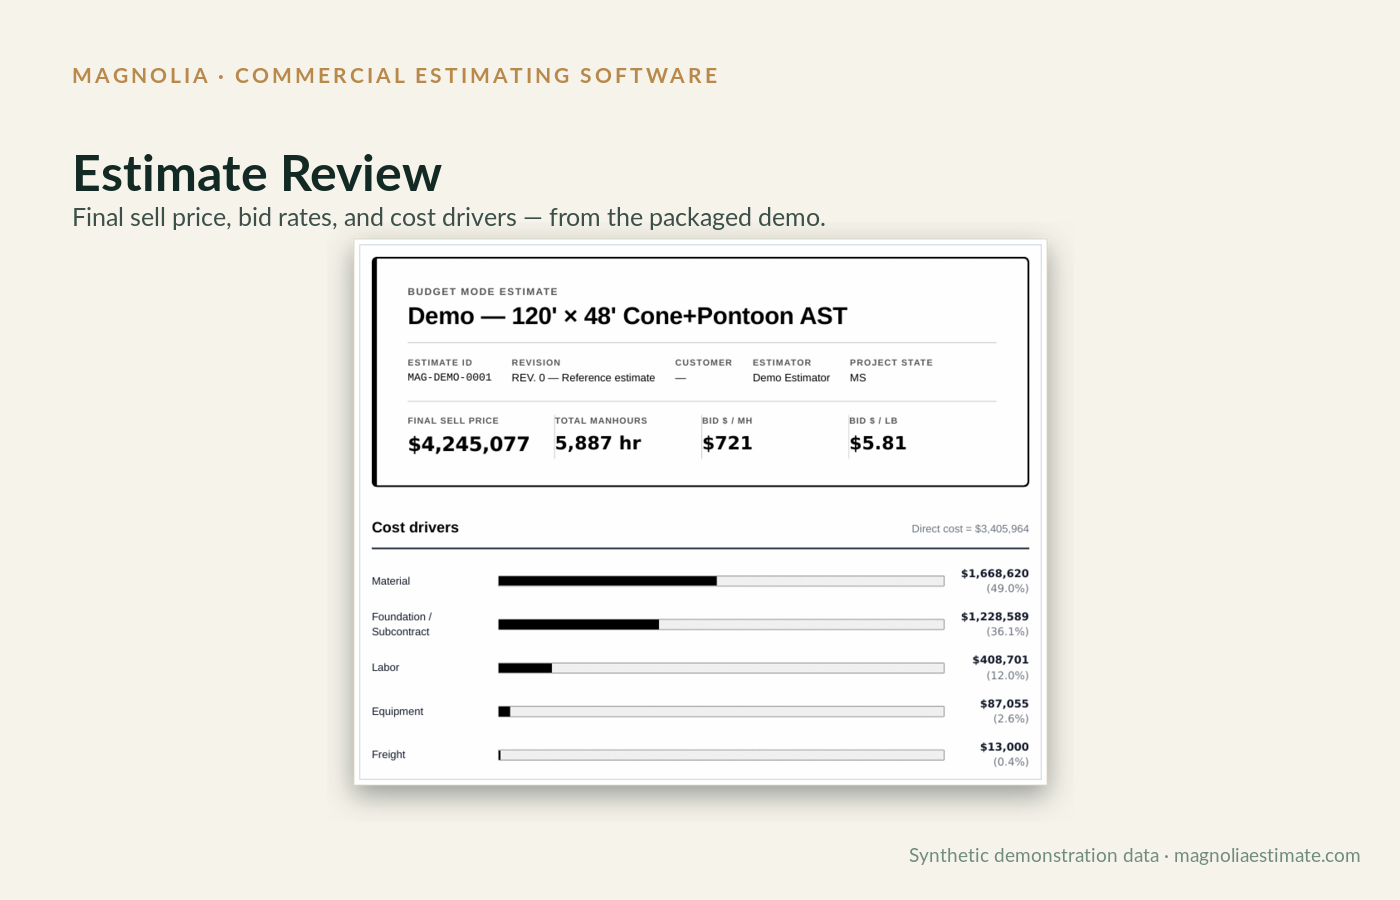Click the Labor percentage '(12.0%)'
This screenshot has height=900, width=1400.
(1008, 676)
